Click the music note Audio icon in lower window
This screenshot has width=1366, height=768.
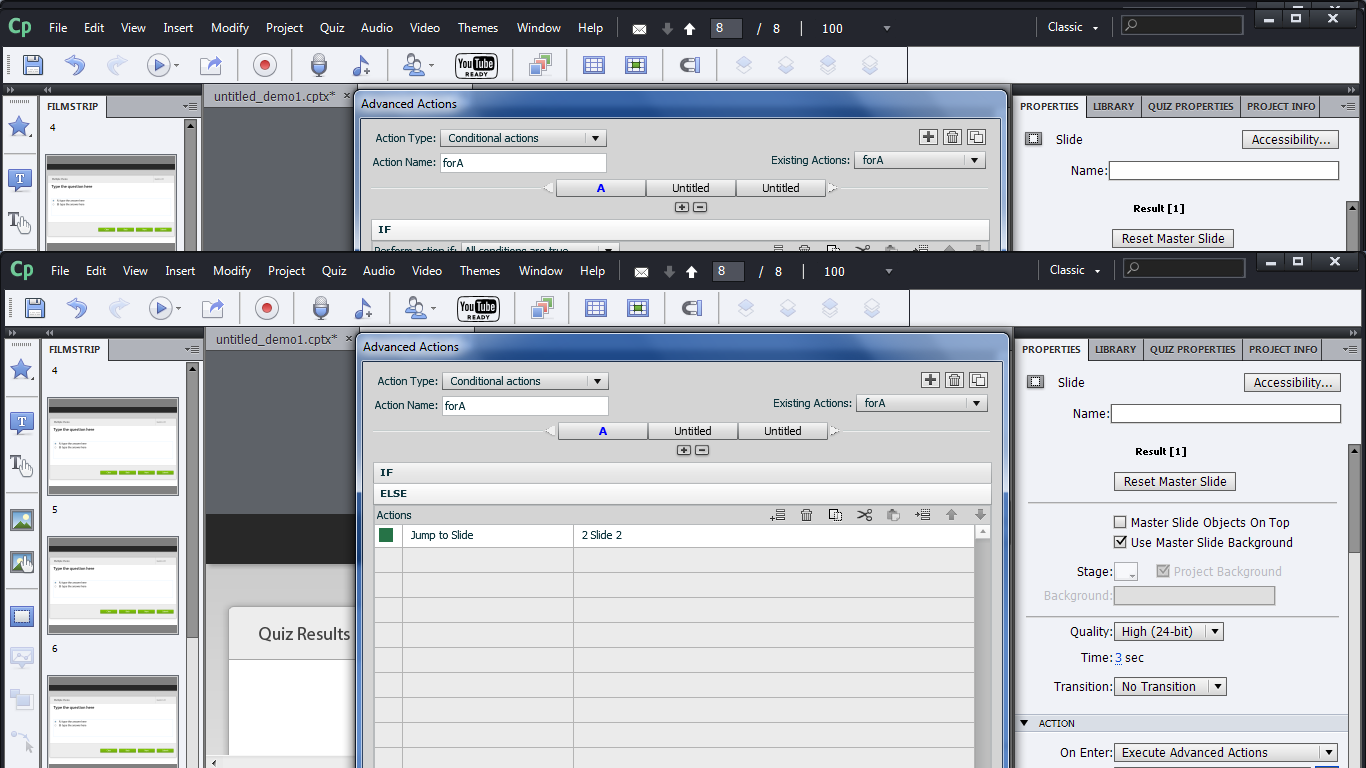click(363, 308)
